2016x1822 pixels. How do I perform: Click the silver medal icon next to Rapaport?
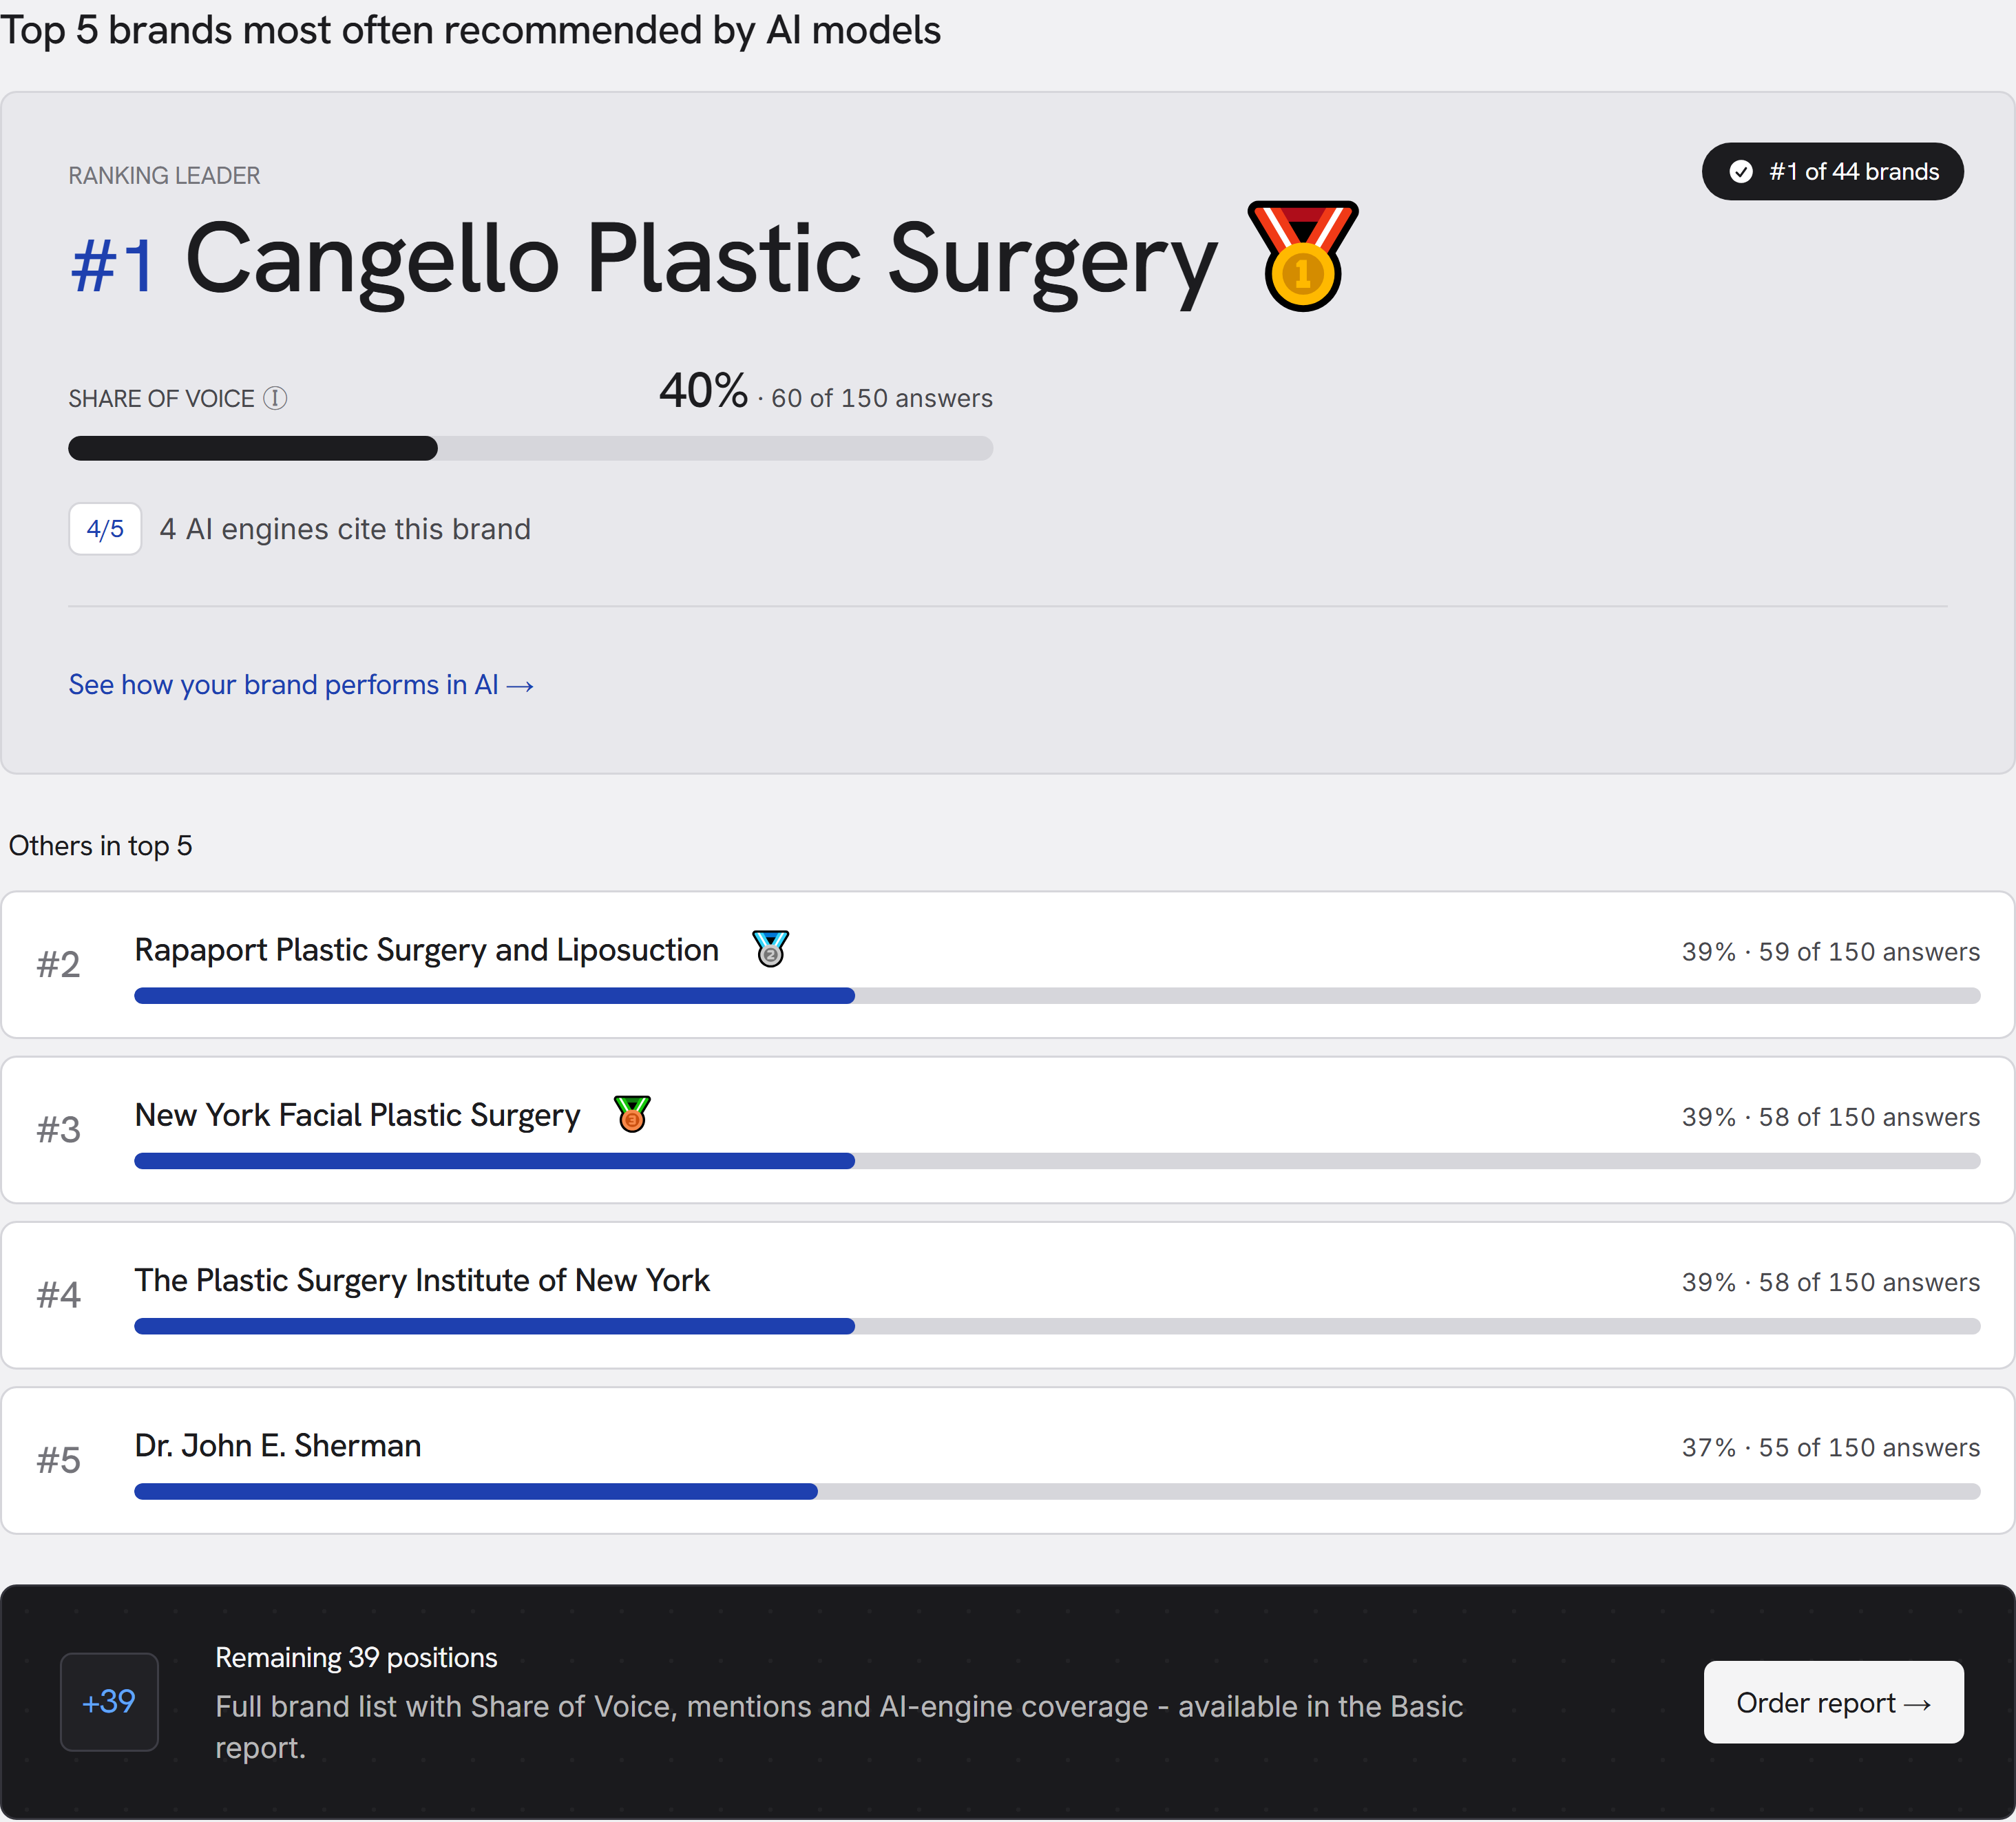coord(770,948)
